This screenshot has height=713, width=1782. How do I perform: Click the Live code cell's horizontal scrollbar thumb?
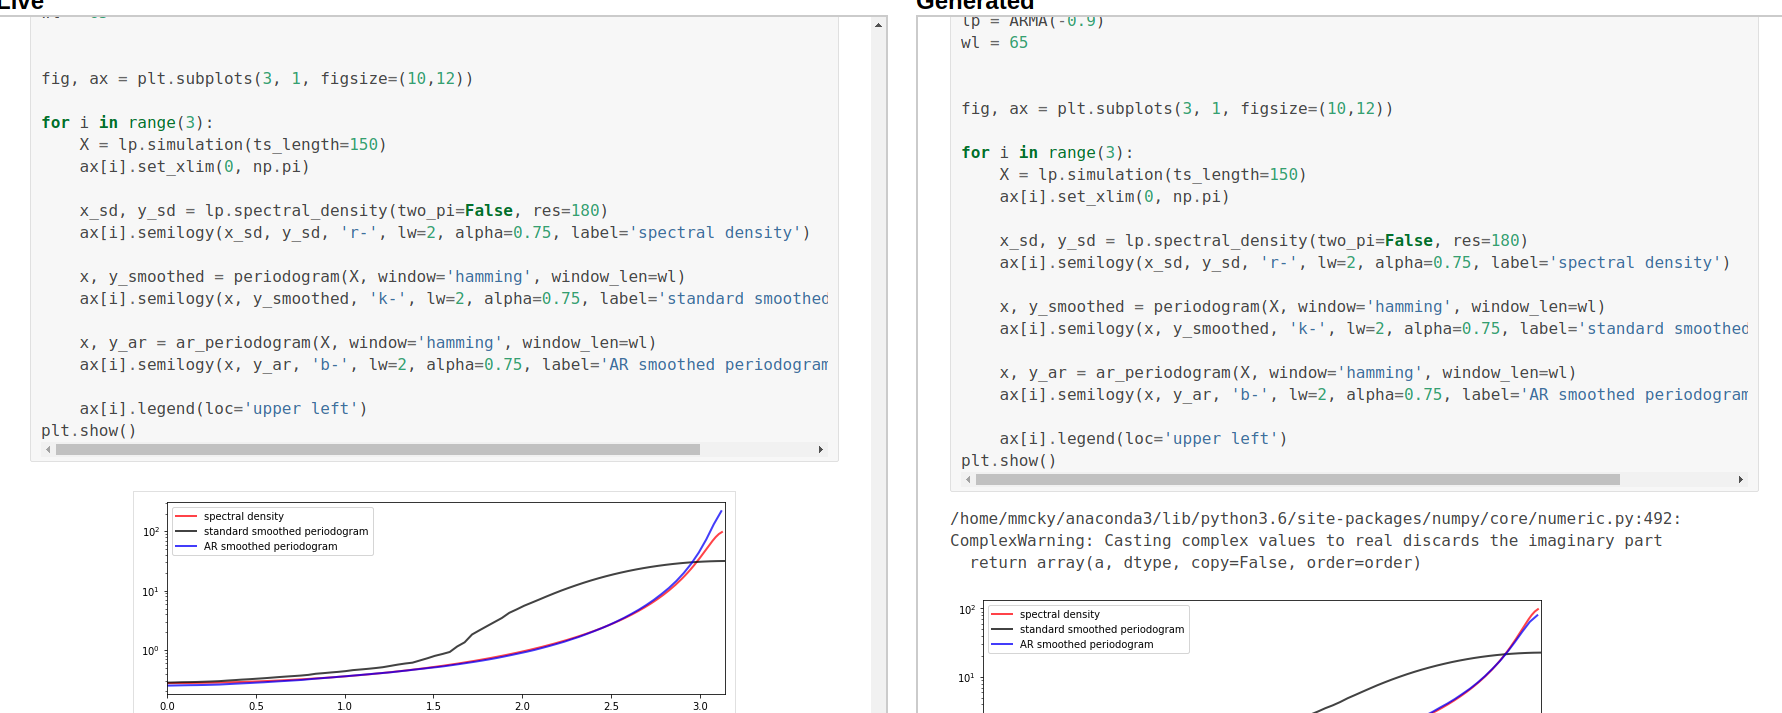(378, 450)
